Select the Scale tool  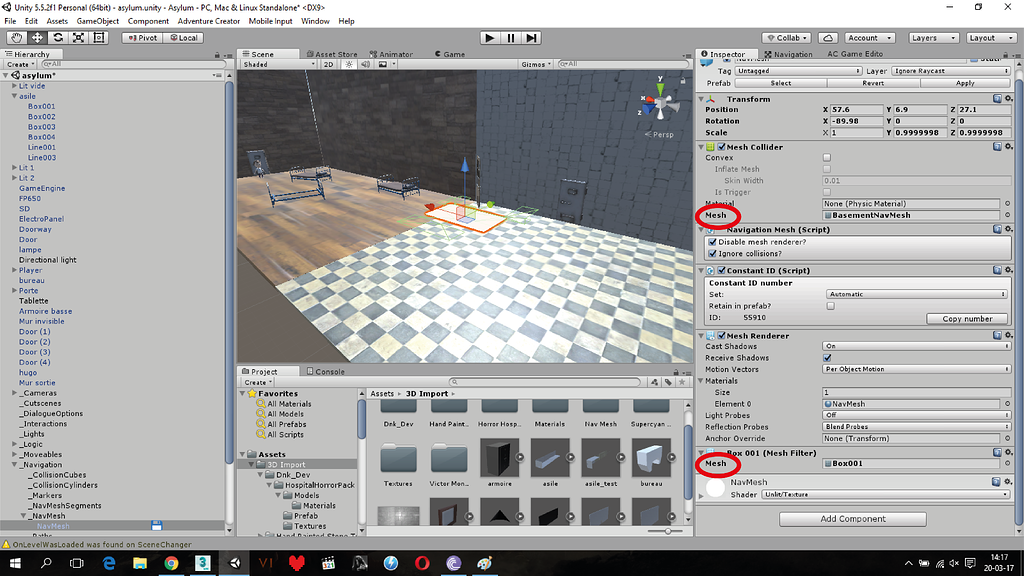(x=80, y=37)
